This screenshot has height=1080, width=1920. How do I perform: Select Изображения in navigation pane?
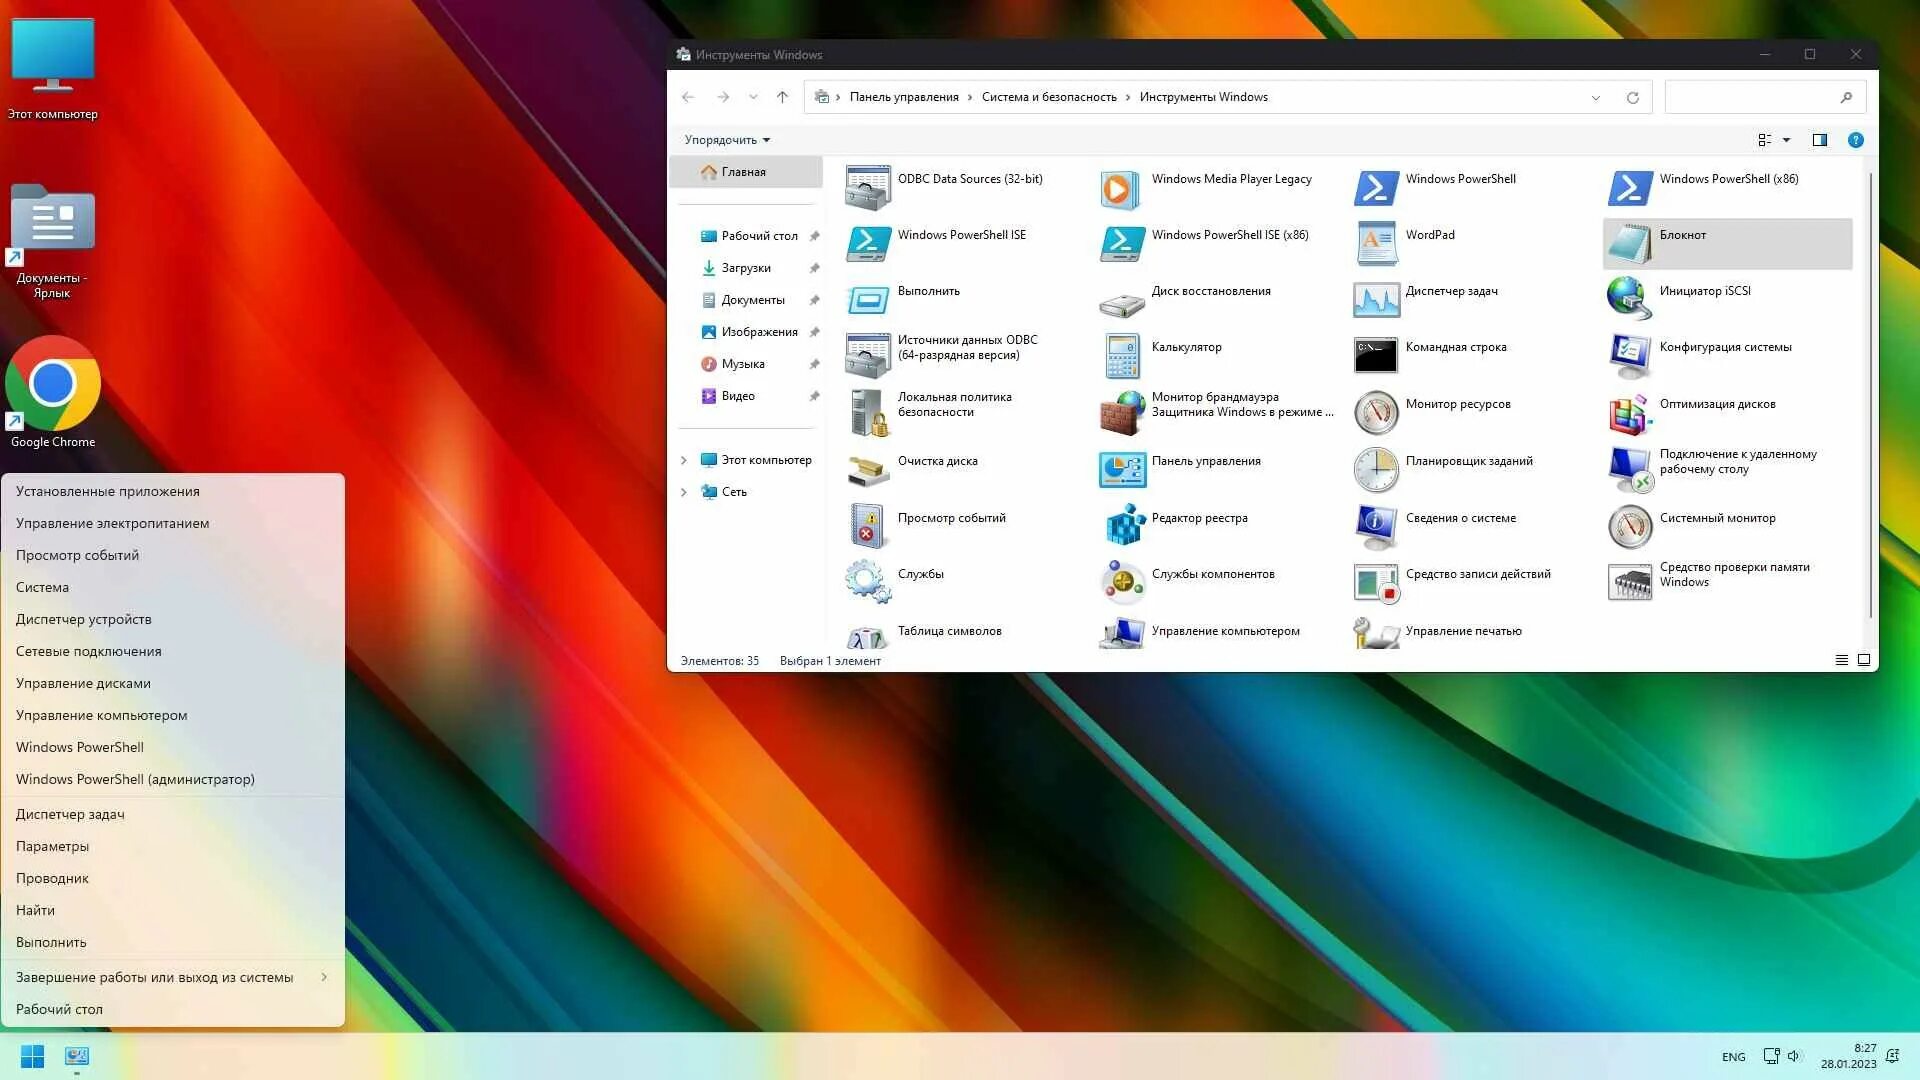[759, 332]
